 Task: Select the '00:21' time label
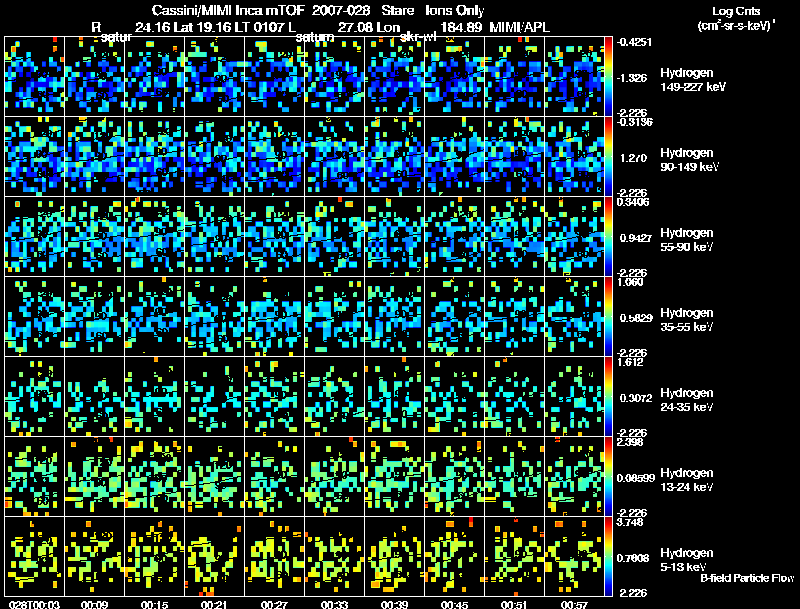(214, 604)
